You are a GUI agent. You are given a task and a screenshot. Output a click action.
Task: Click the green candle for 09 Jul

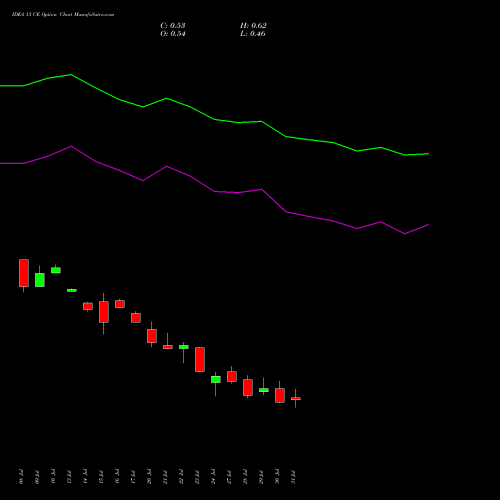pyautogui.click(x=40, y=280)
